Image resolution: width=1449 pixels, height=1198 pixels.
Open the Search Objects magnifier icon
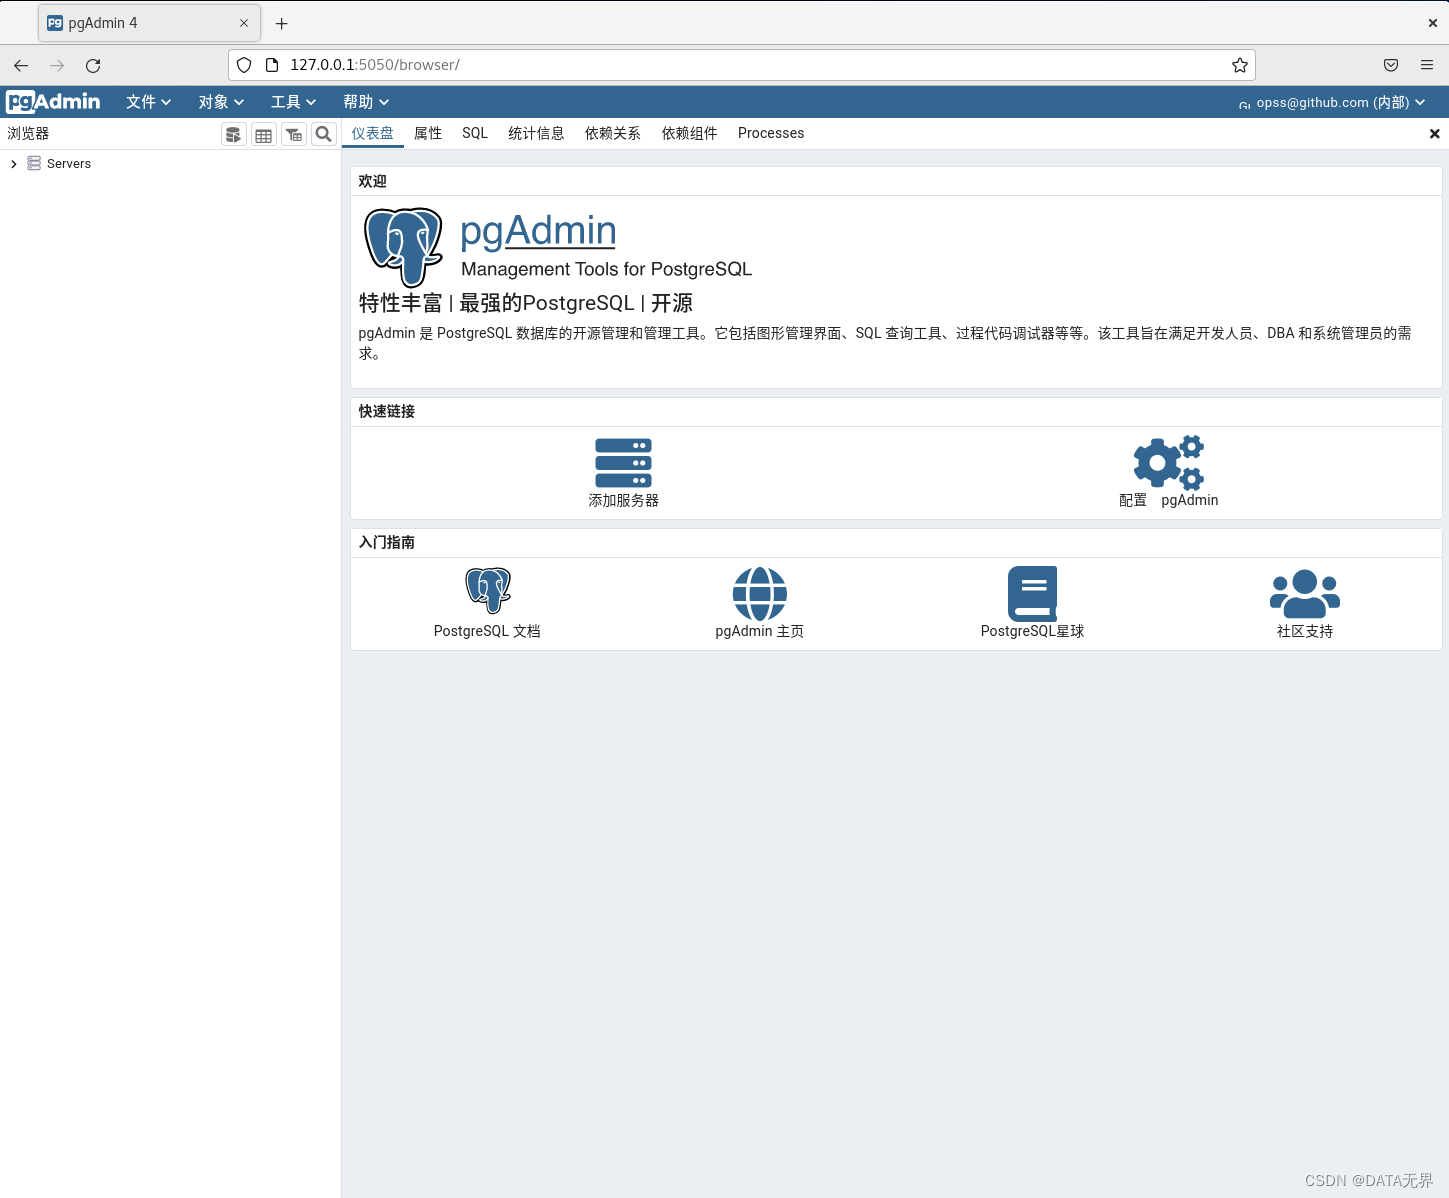(x=324, y=134)
